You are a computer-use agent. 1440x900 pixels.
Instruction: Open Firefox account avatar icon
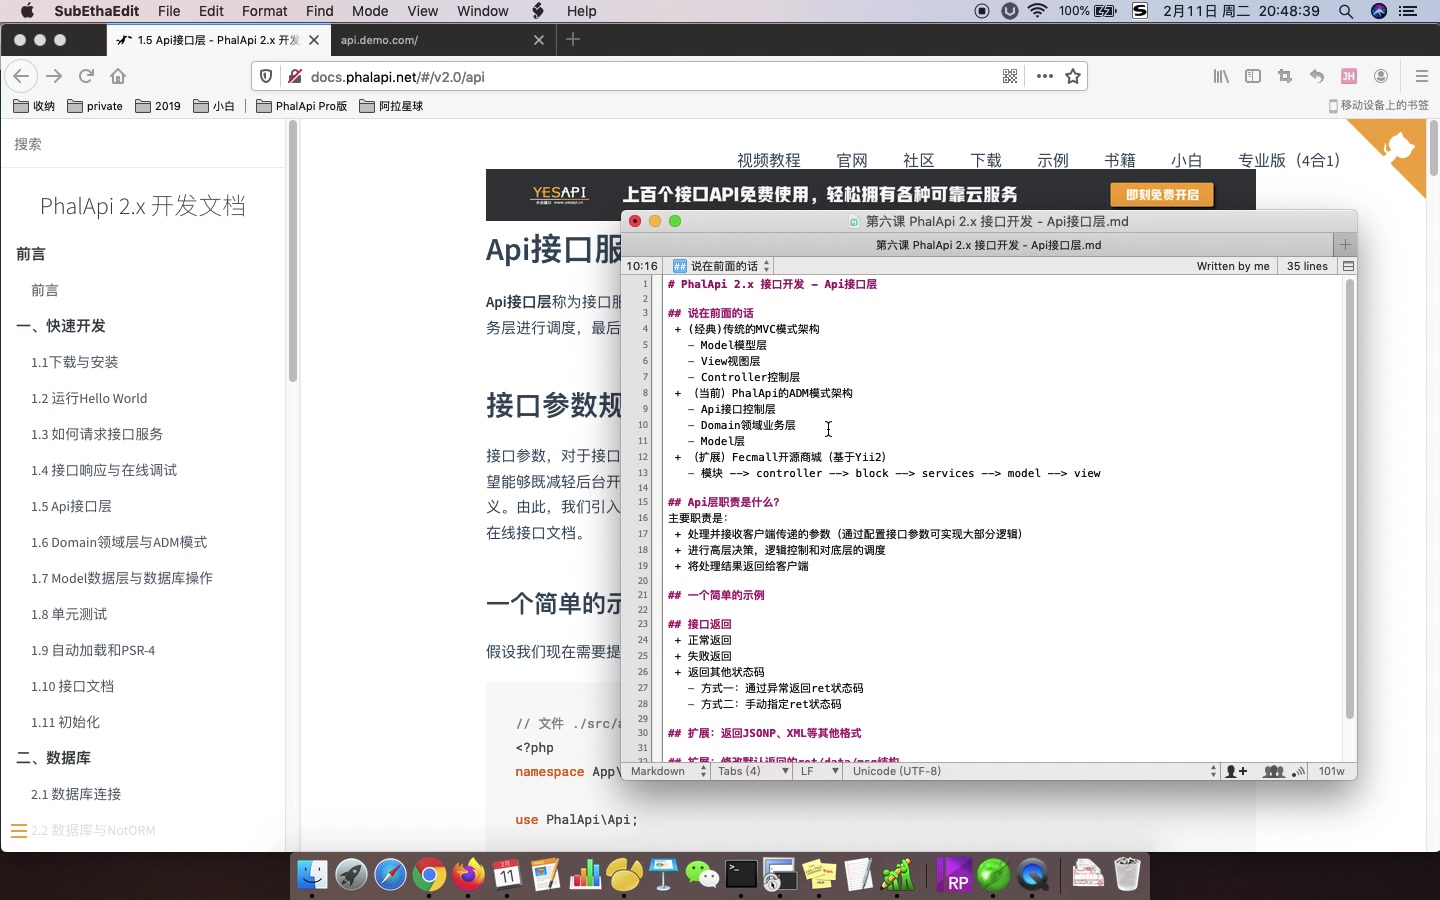[1381, 76]
